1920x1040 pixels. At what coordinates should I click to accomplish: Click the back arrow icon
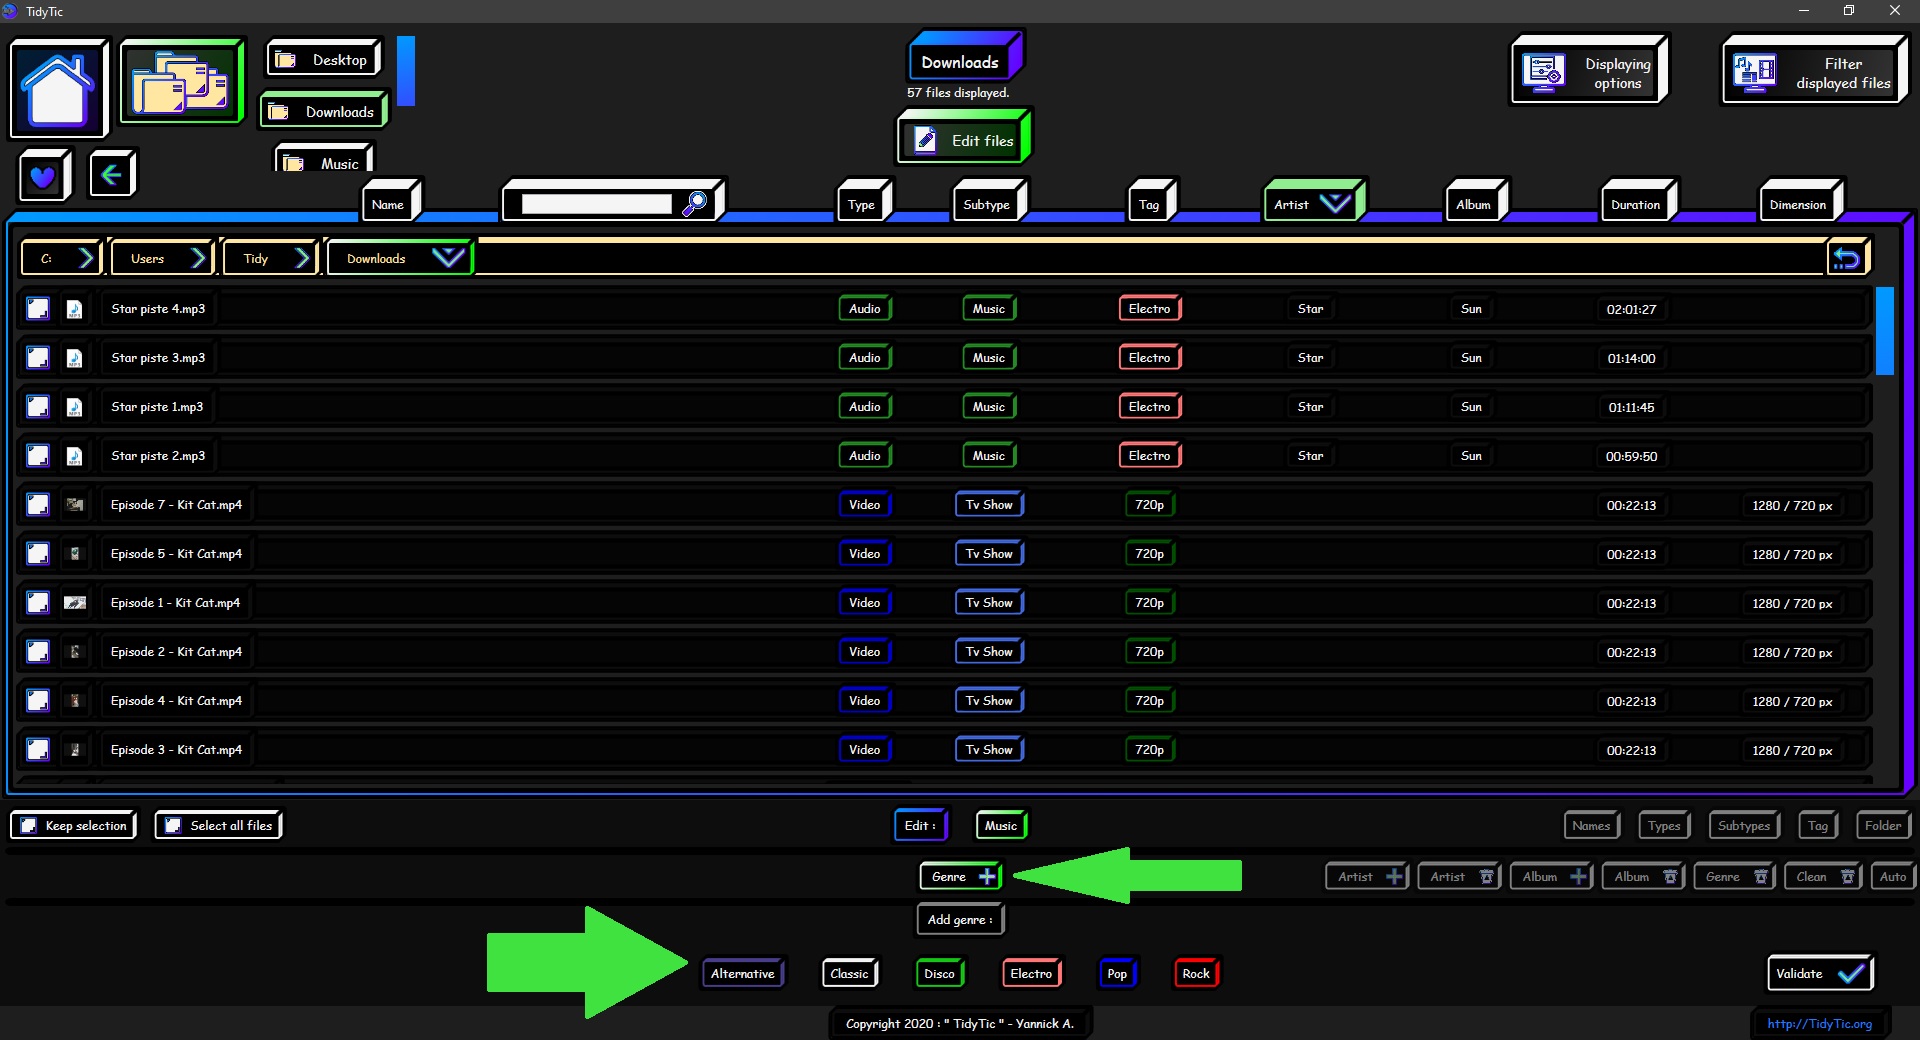pyautogui.click(x=111, y=175)
